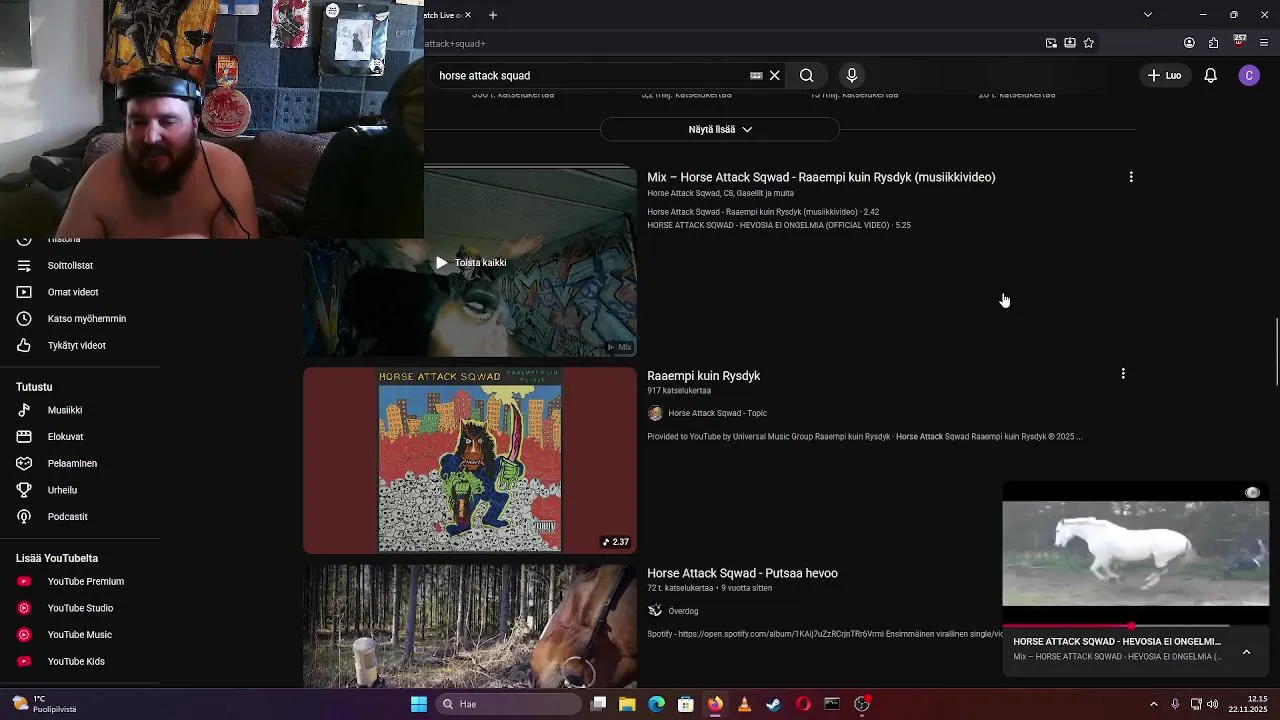Image resolution: width=1280 pixels, height=720 pixels.
Task: Open the Putsaa hevoo video thumbnail
Action: (x=470, y=626)
